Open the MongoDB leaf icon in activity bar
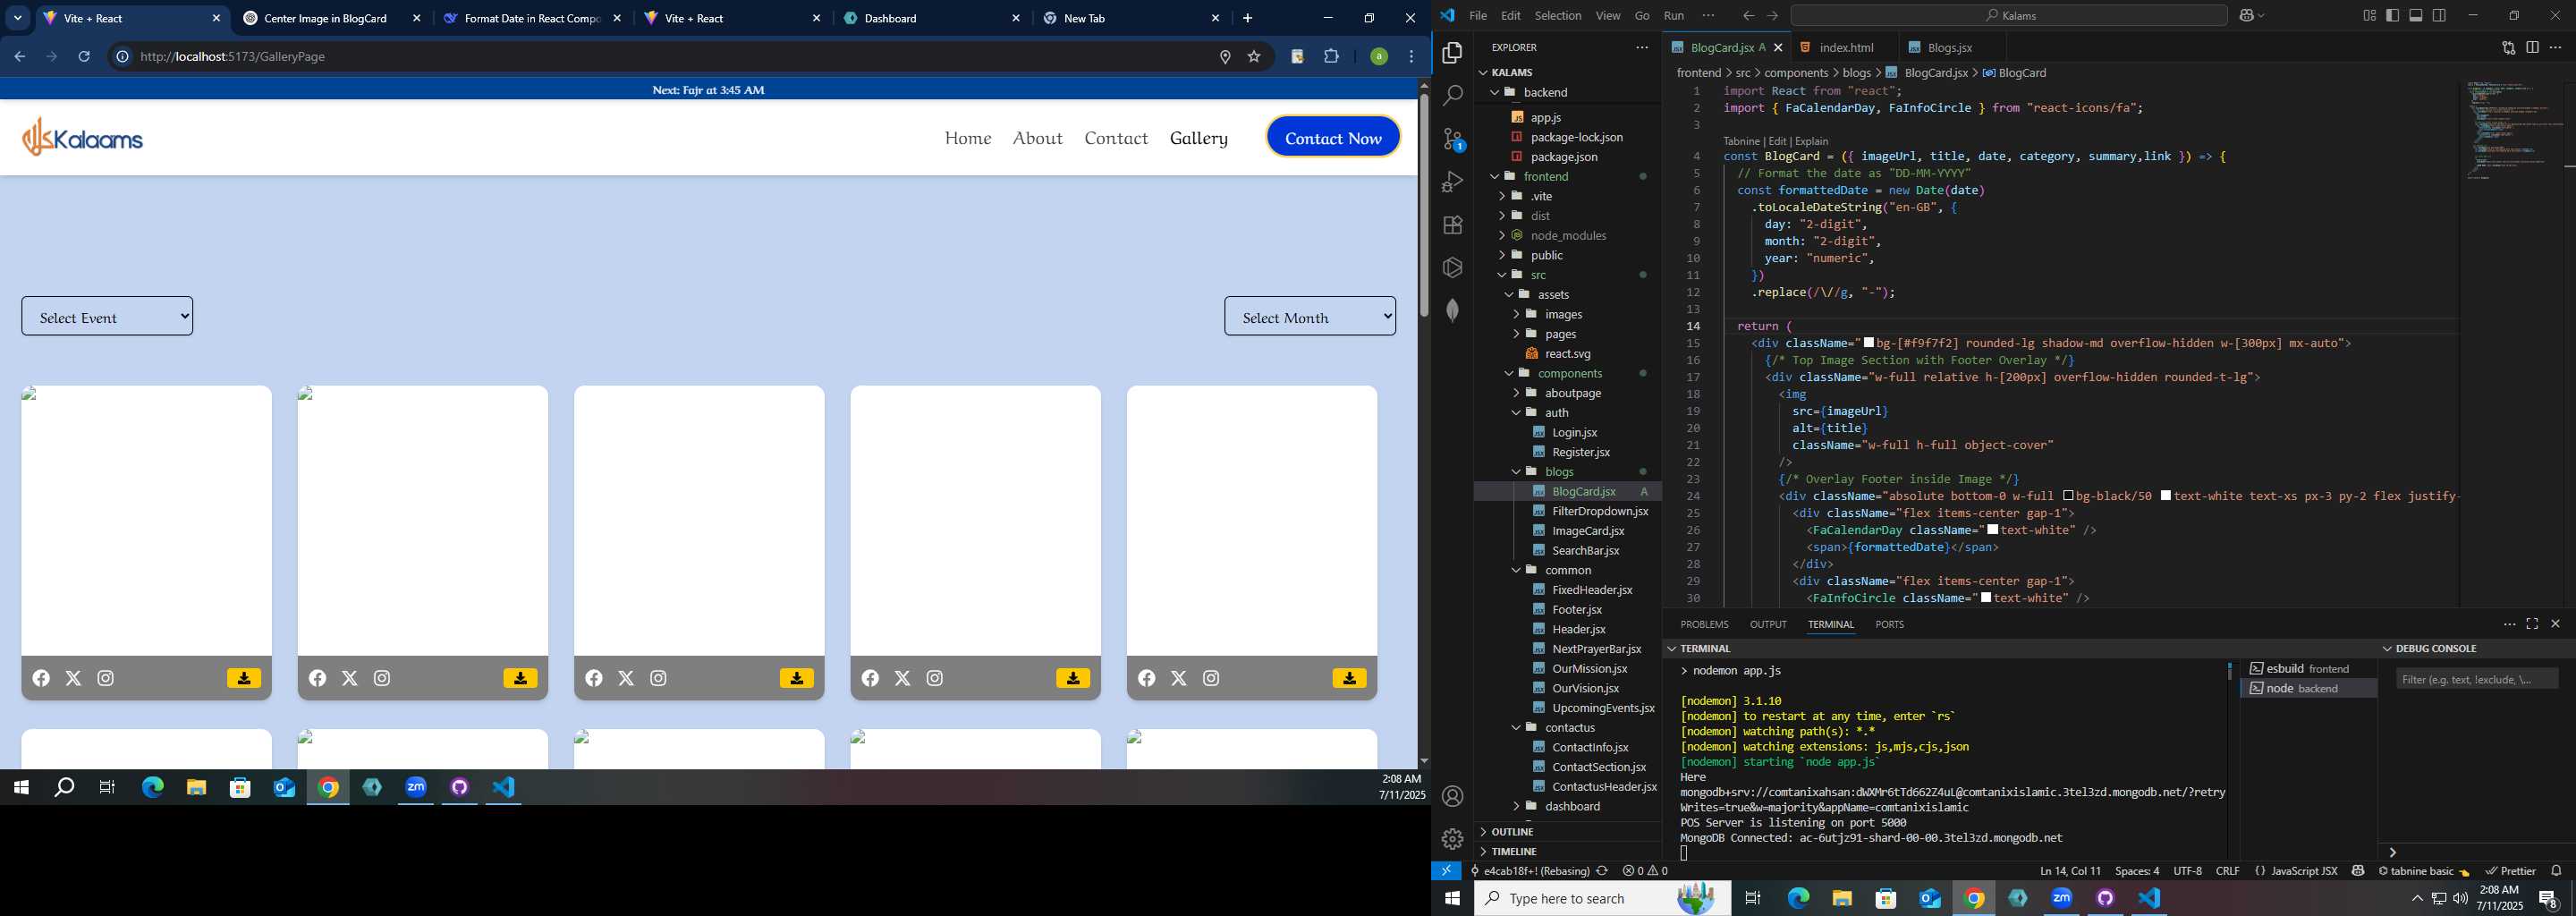Image resolution: width=2576 pixels, height=916 pixels. (1452, 310)
